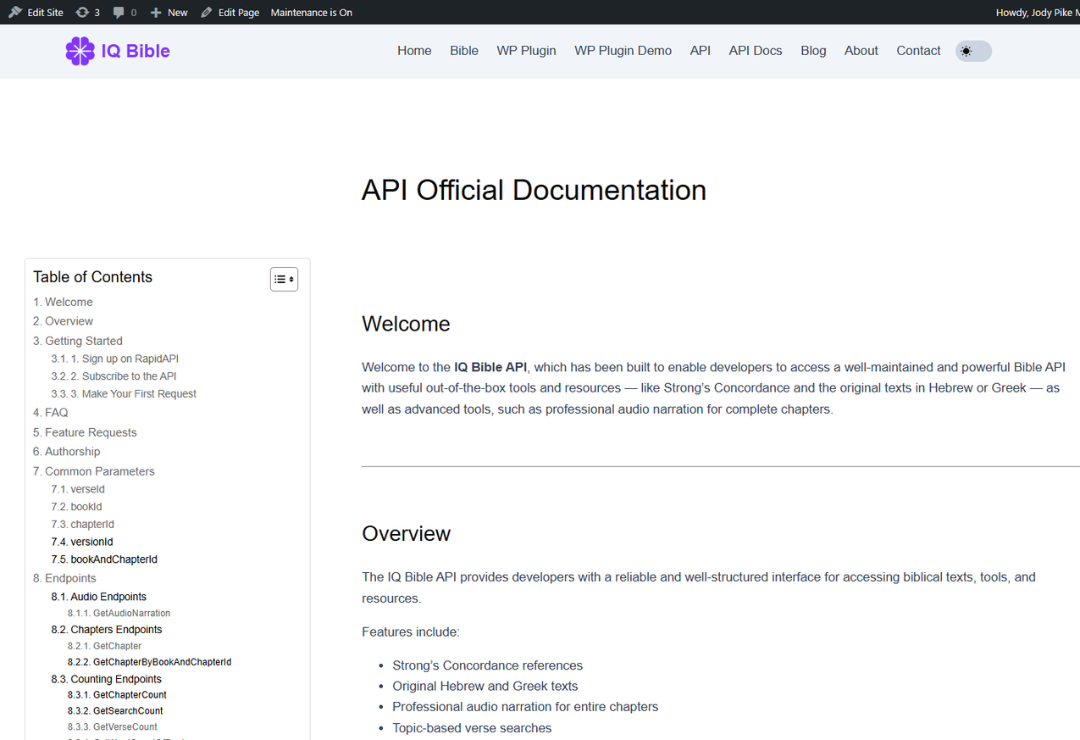The image size is (1080, 740).
Task: Open 3.2 Subscribe to the API link
Action: point(114,376)
